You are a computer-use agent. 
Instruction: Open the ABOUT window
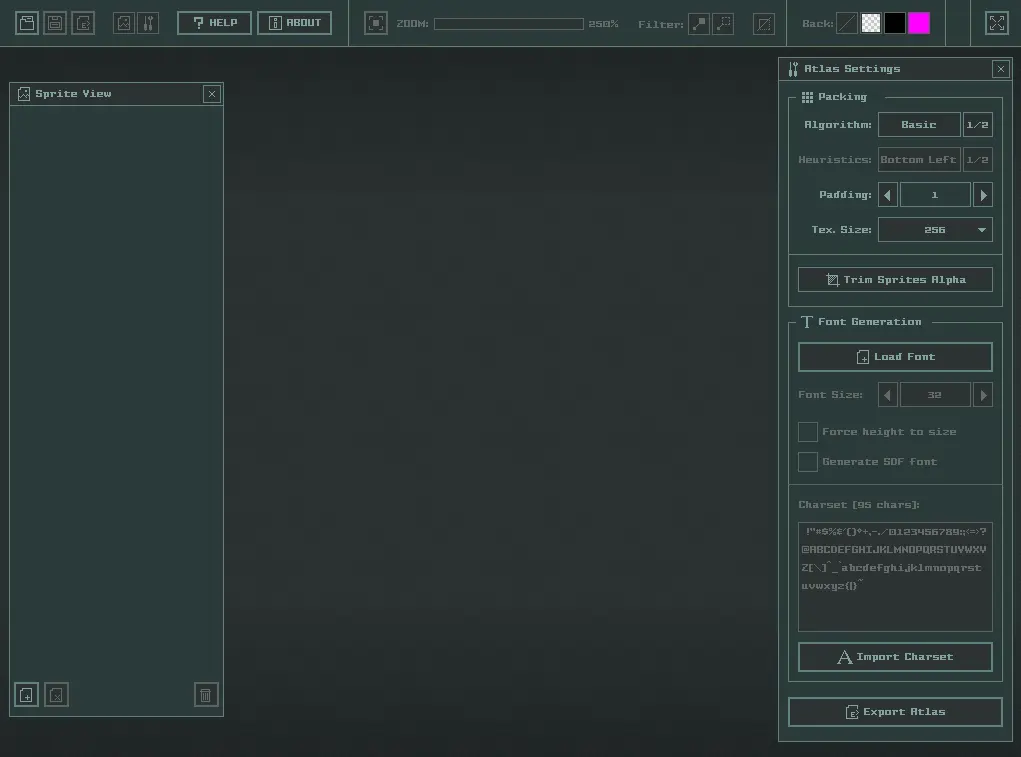[294, 23]
